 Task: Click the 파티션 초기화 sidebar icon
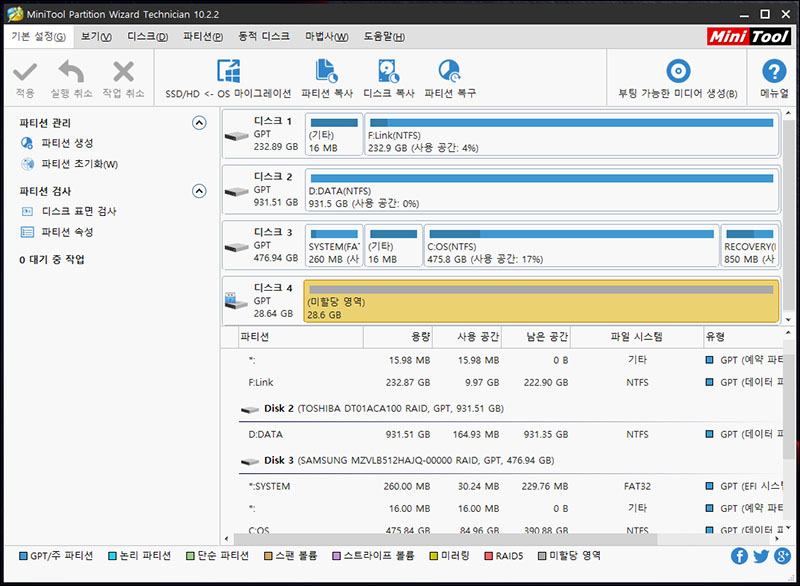(27, 164)
